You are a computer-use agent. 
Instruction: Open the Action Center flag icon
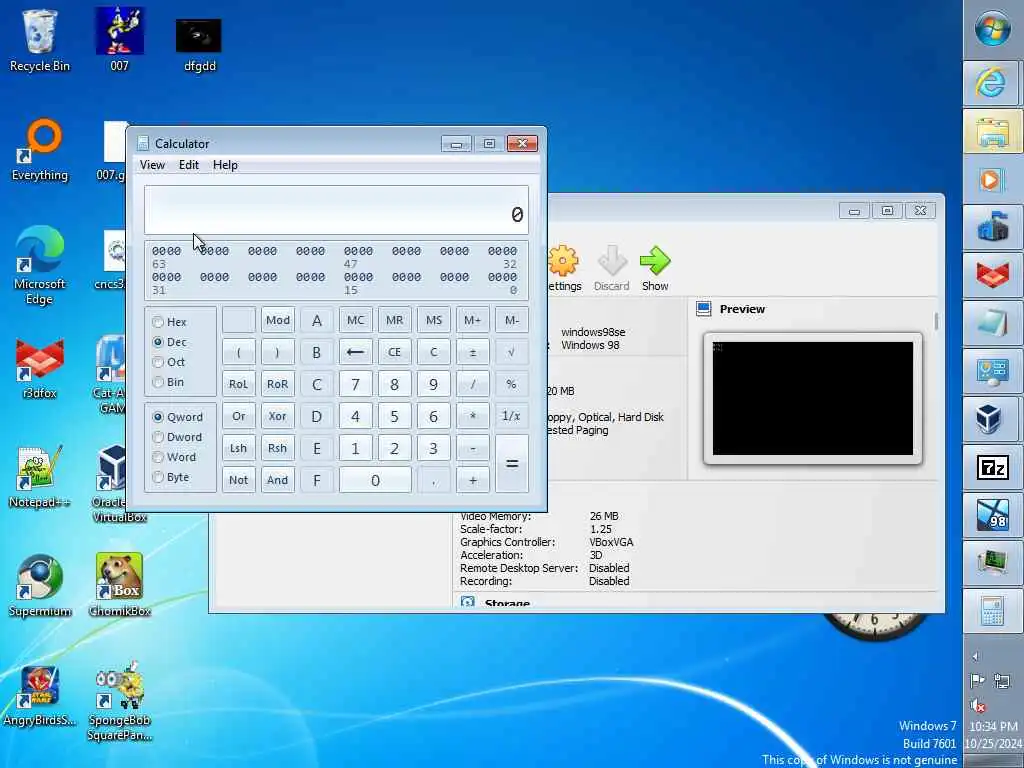978,681
